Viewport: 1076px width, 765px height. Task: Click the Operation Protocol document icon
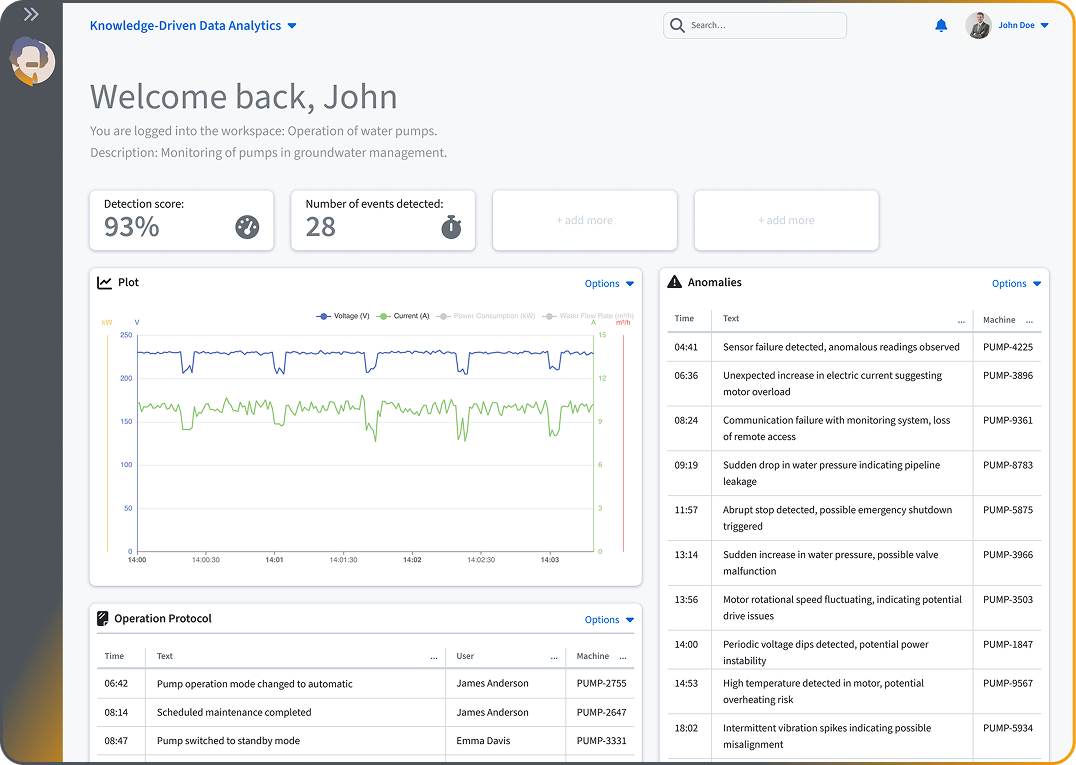coord(103,619)
